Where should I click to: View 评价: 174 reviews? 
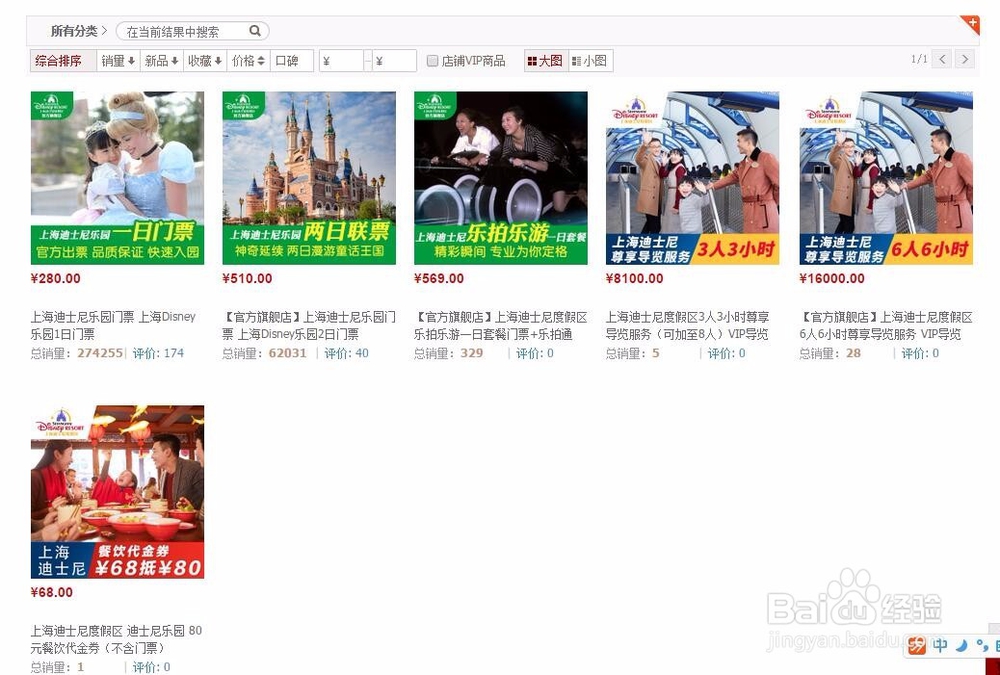click(158, 353)
